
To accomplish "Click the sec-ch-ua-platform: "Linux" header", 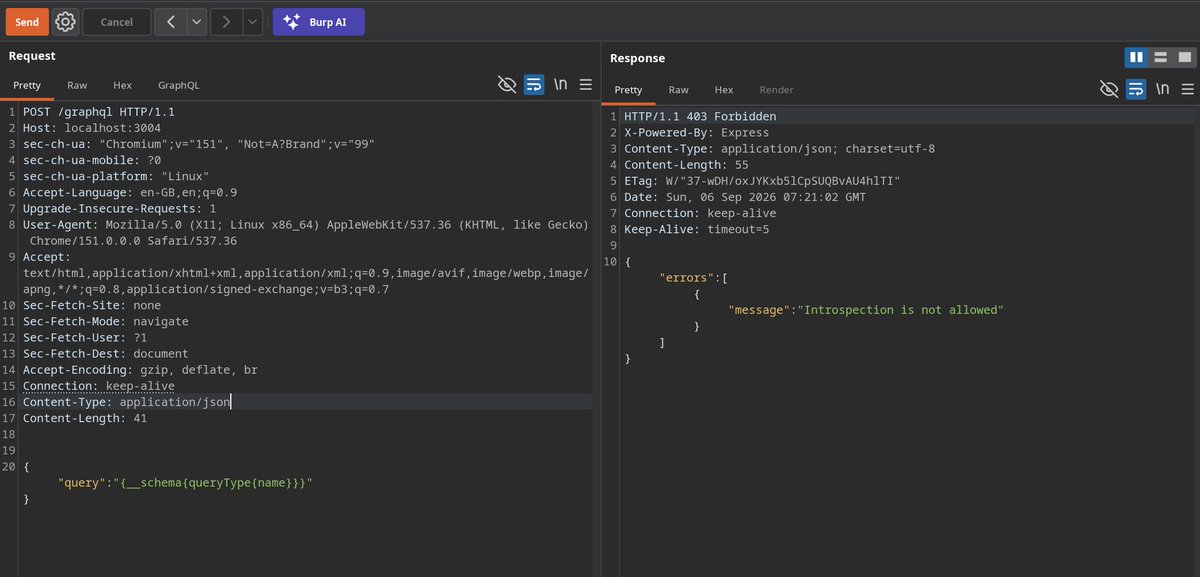I will (x=116, y=177).
